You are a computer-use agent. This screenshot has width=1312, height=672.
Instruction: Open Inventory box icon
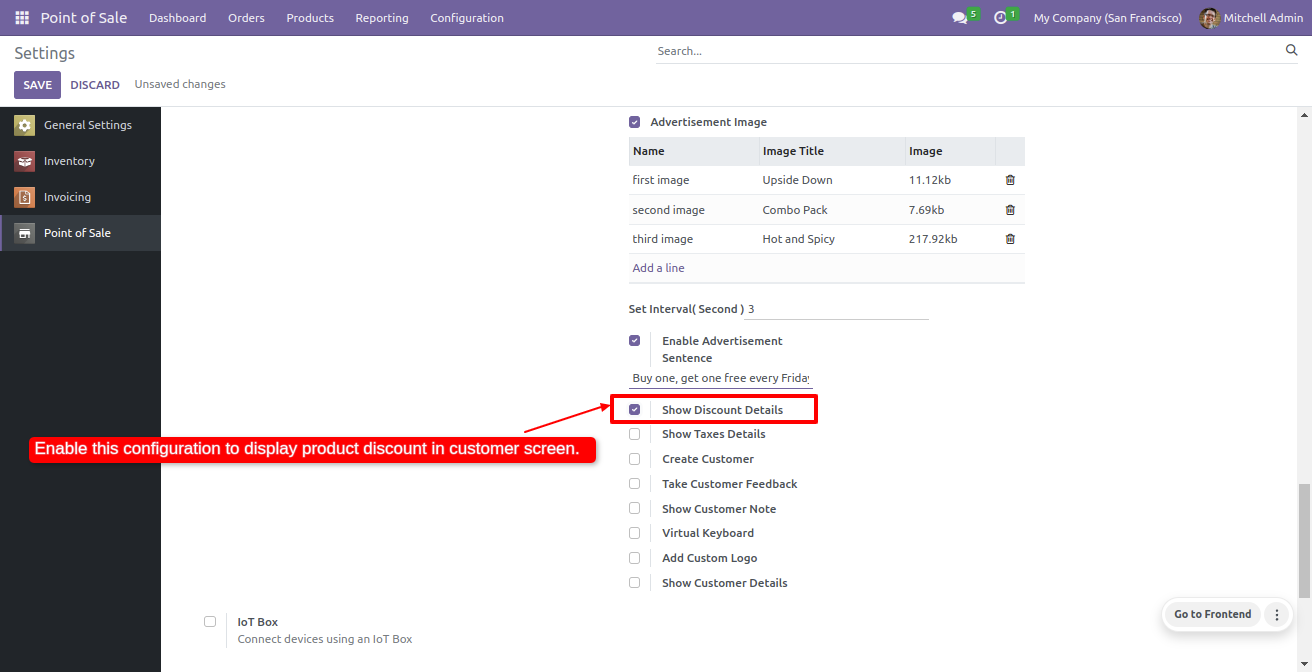coord(24,161)
